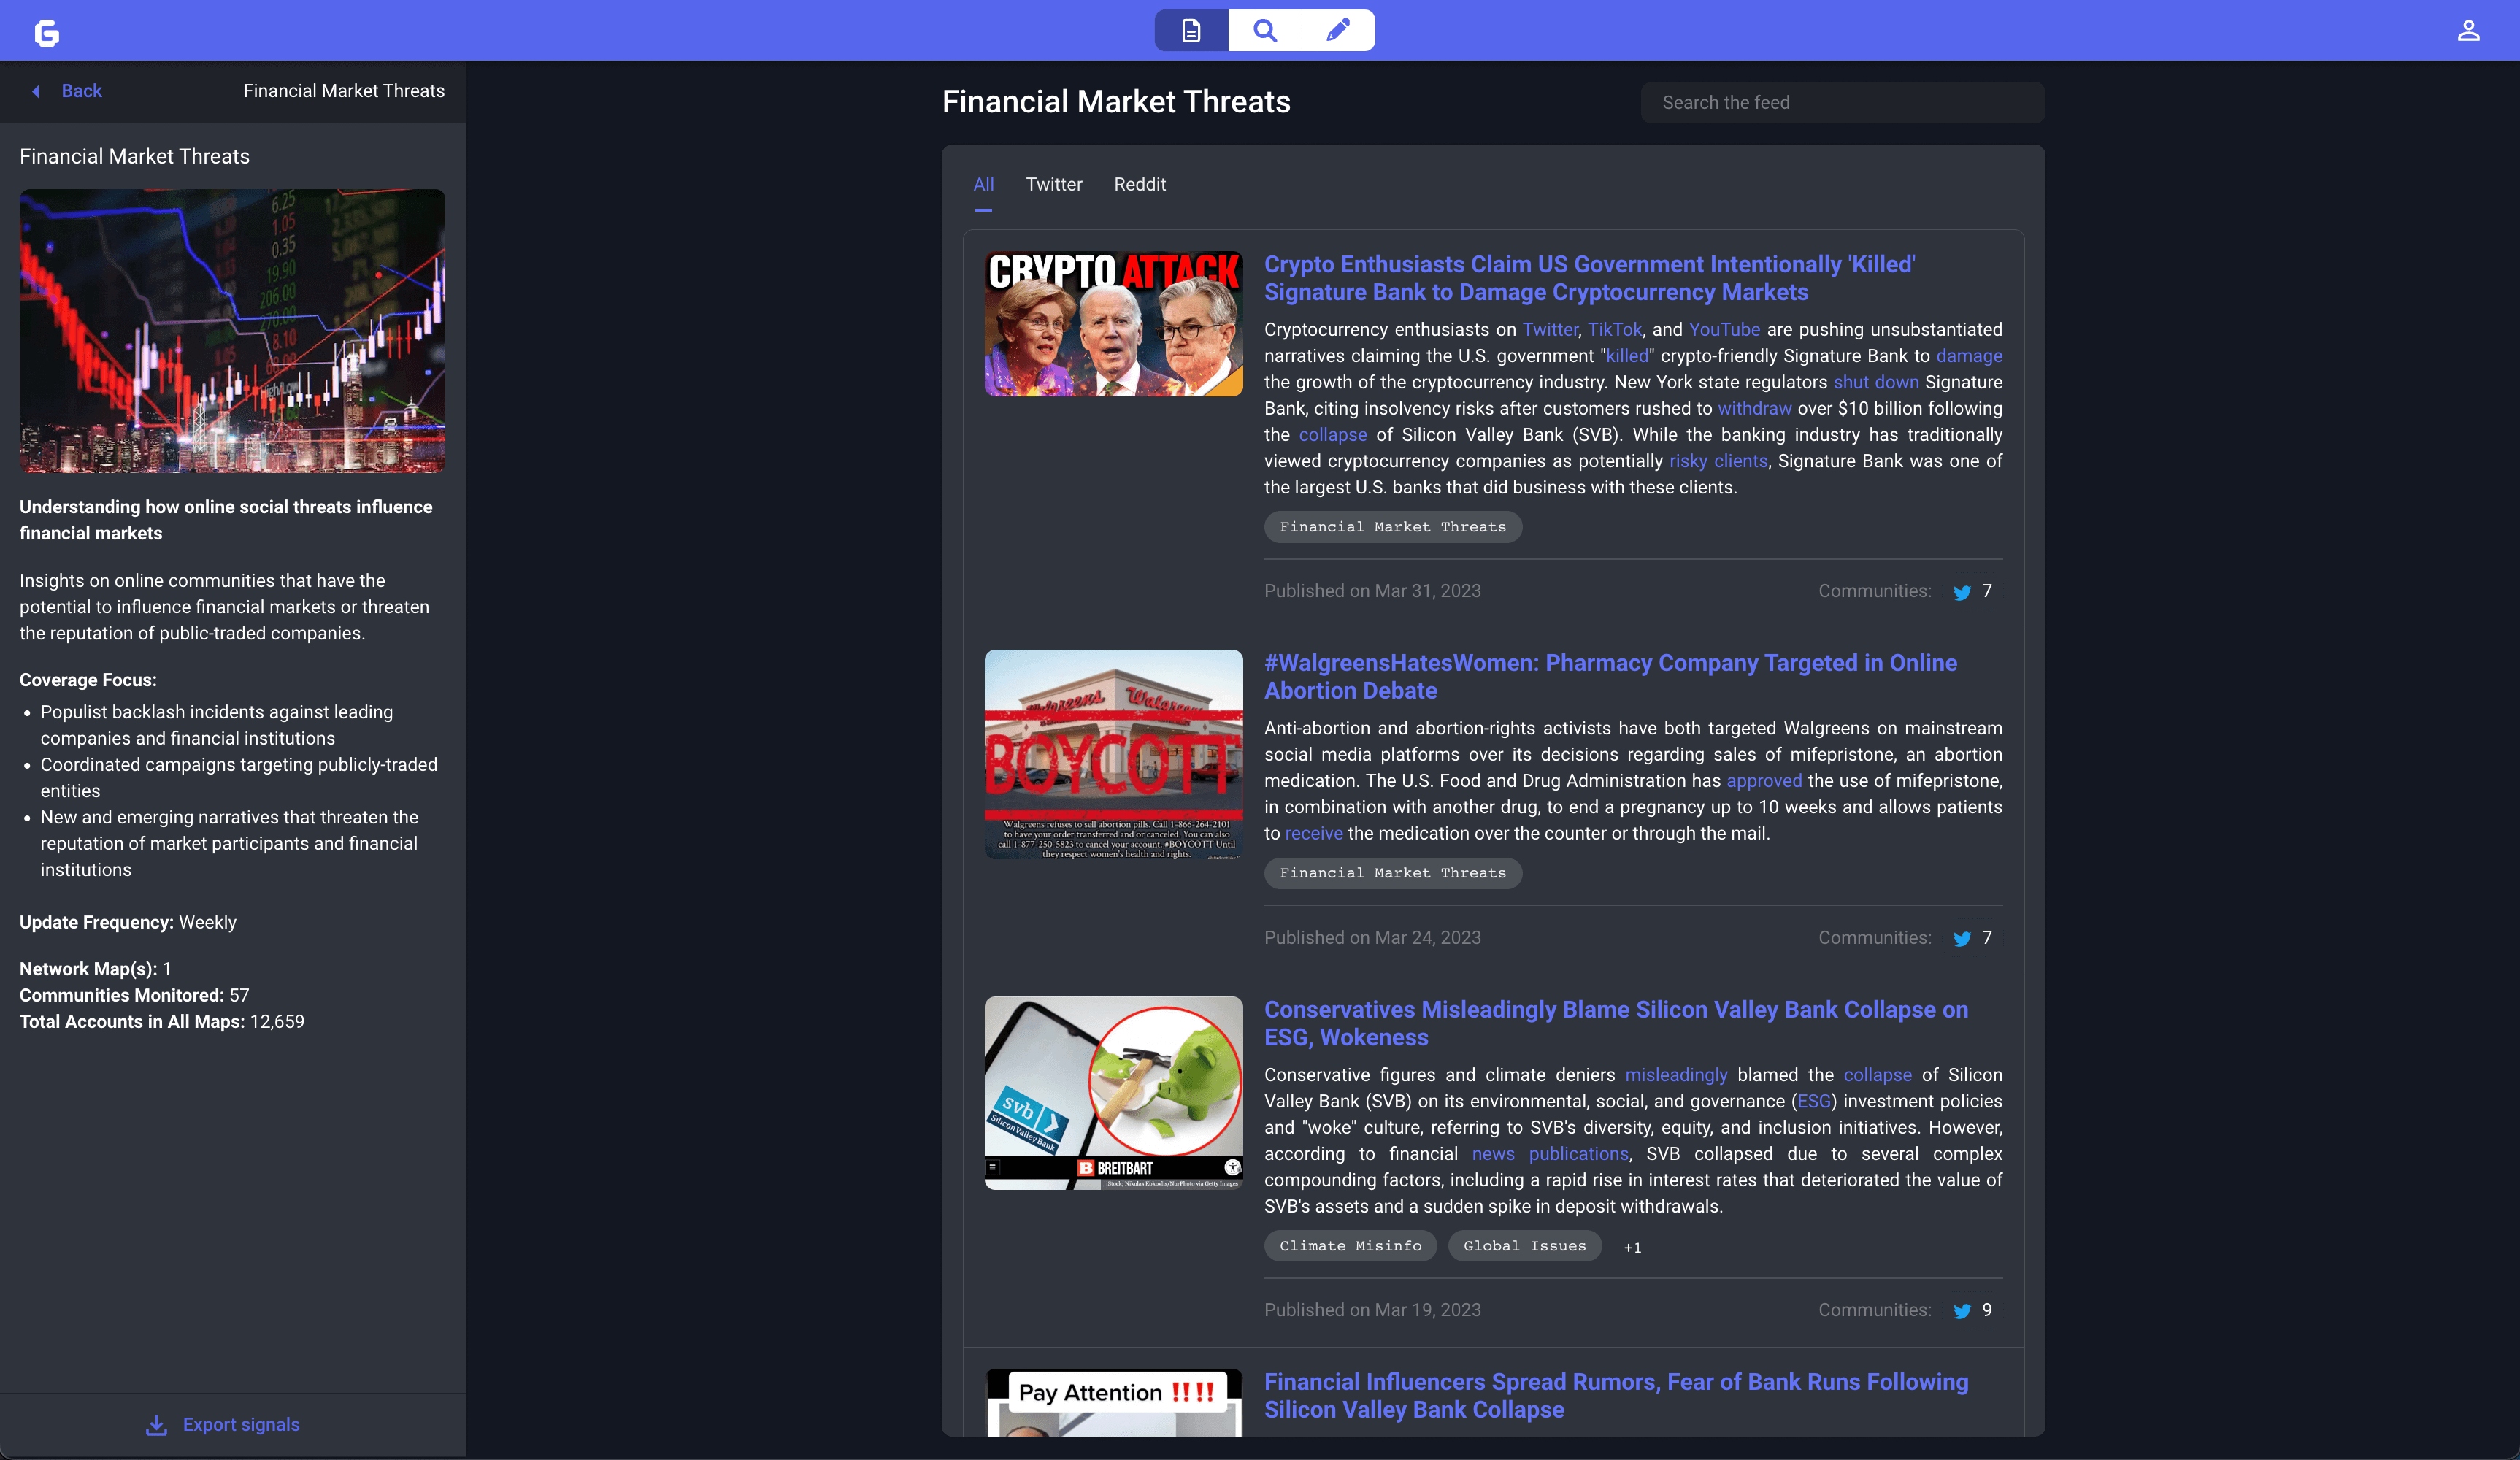Click "Update Frequency: Weekly" text
The image size is (2520, 1460).
pos(128,922)
